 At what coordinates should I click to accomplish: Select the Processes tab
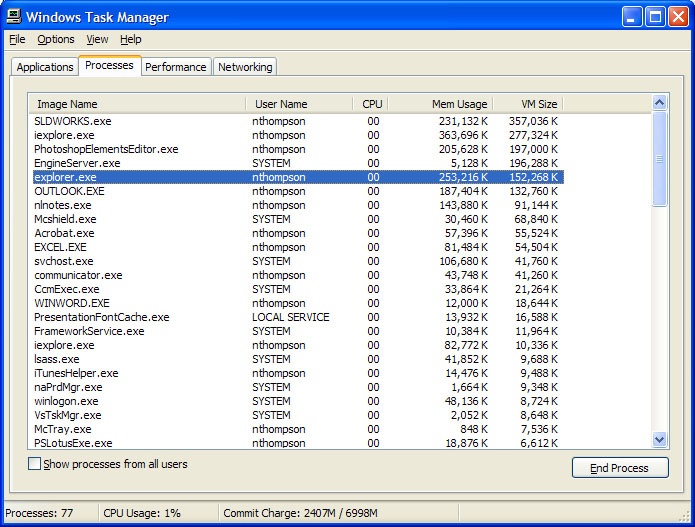point(109,66)
